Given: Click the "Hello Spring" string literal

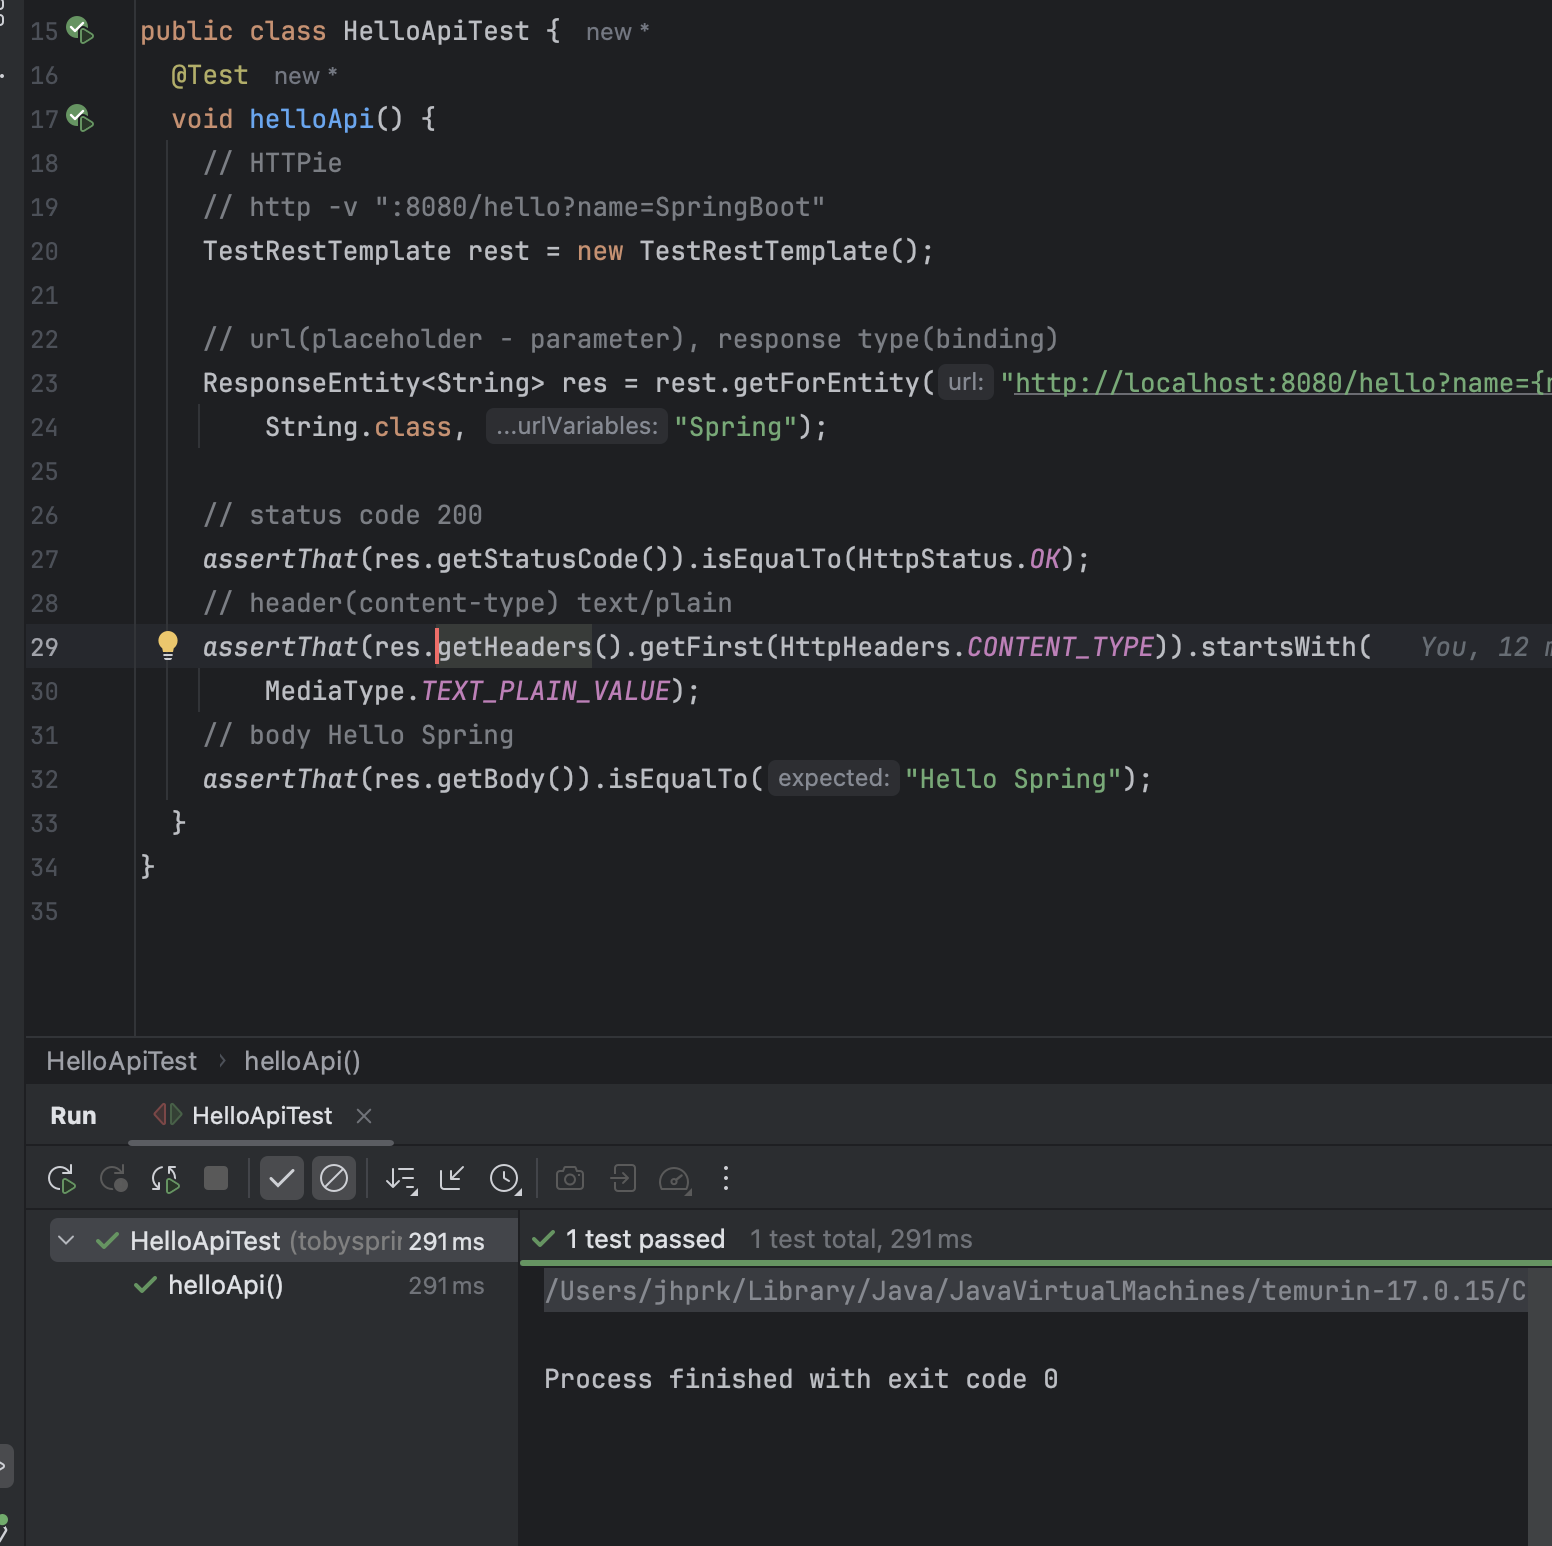Looking at the screenshot, I should (x=1014, y=779).
